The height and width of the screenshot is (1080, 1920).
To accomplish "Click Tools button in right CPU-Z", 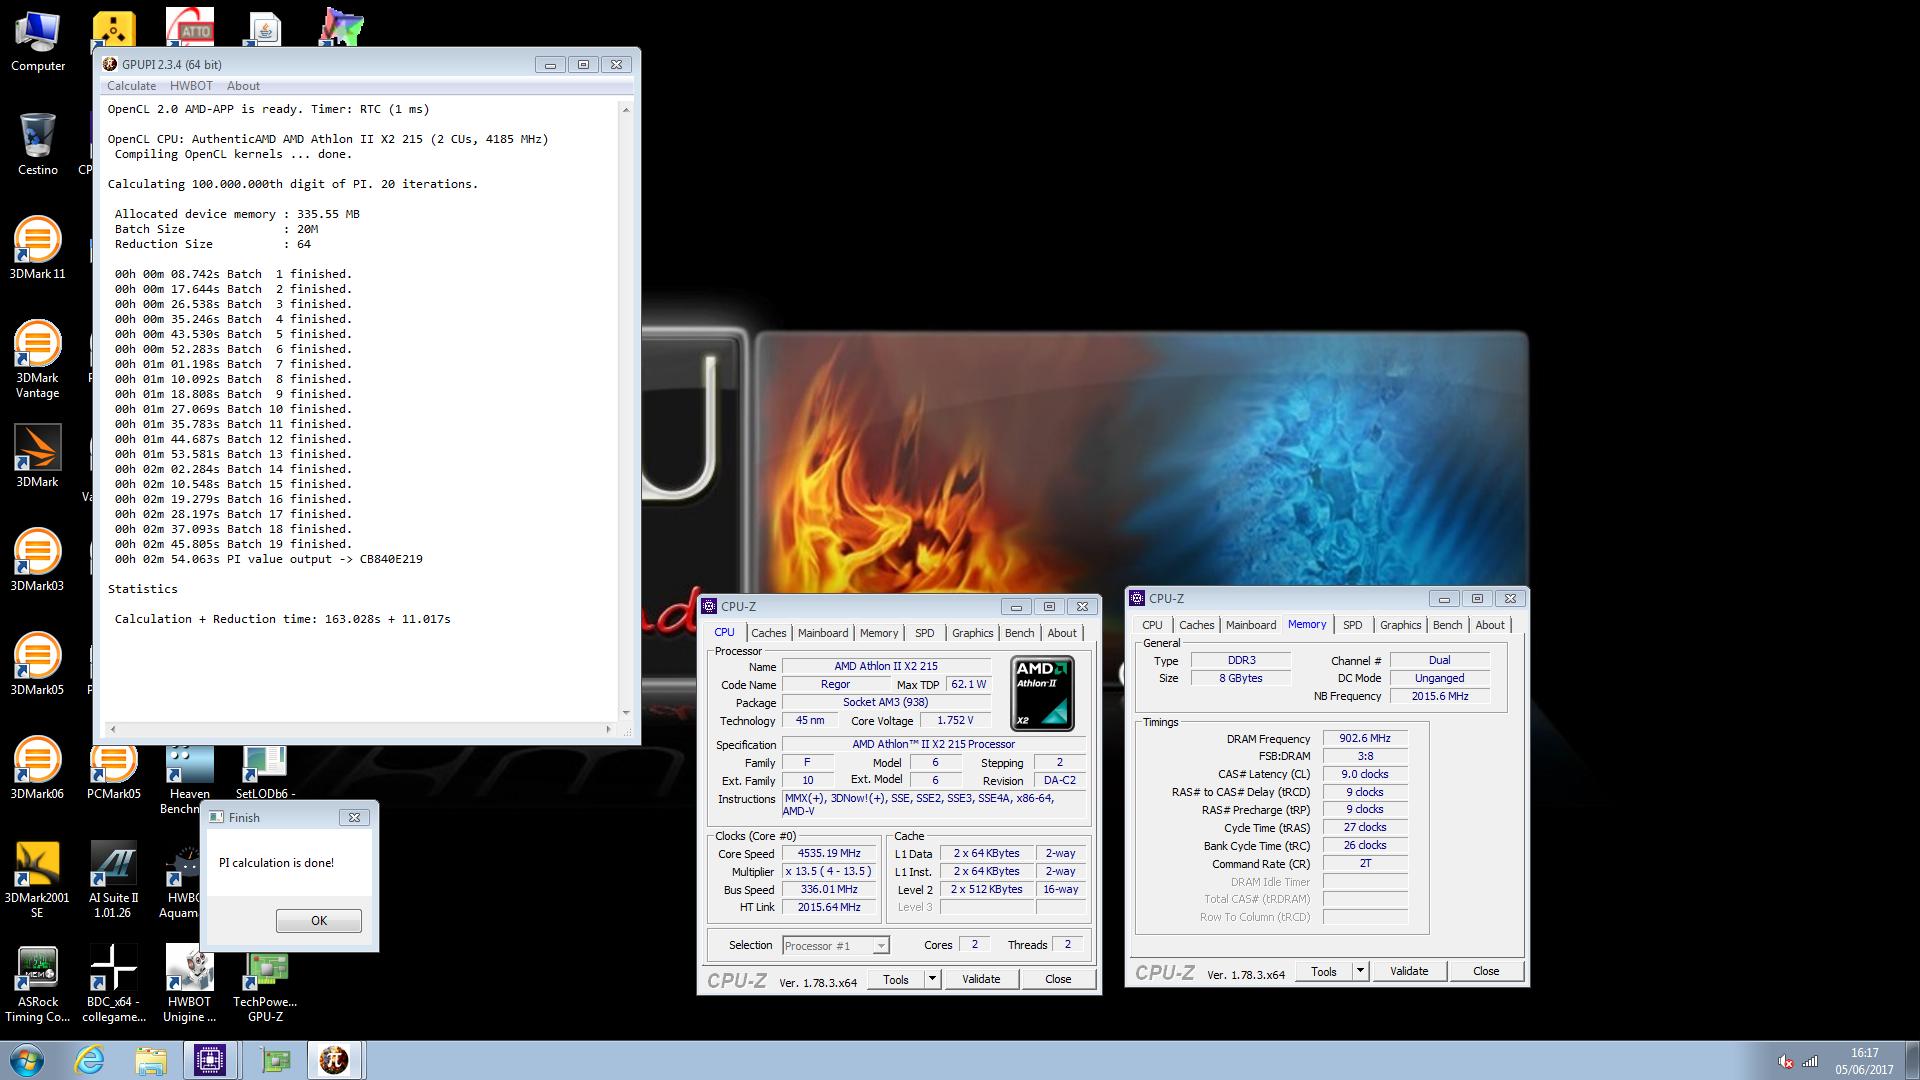I will 1324,971.
